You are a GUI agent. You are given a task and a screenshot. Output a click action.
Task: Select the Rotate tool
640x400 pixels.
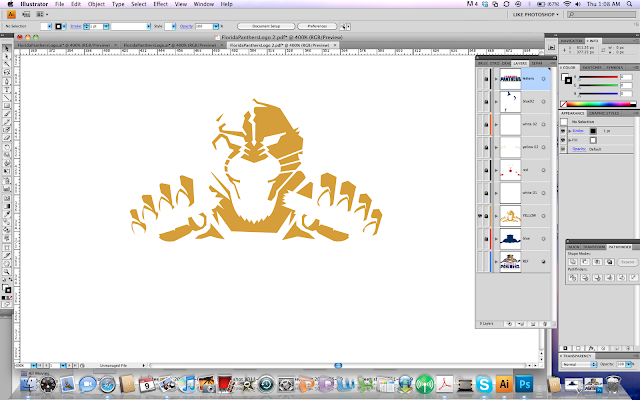(x=7, y=147)
